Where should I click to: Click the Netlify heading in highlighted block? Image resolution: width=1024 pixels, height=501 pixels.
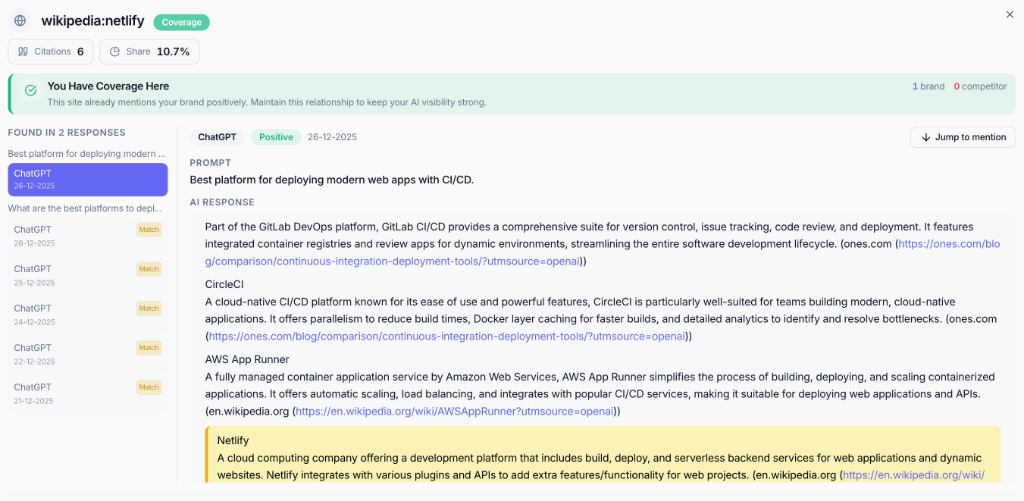click(x=232, y=442)
